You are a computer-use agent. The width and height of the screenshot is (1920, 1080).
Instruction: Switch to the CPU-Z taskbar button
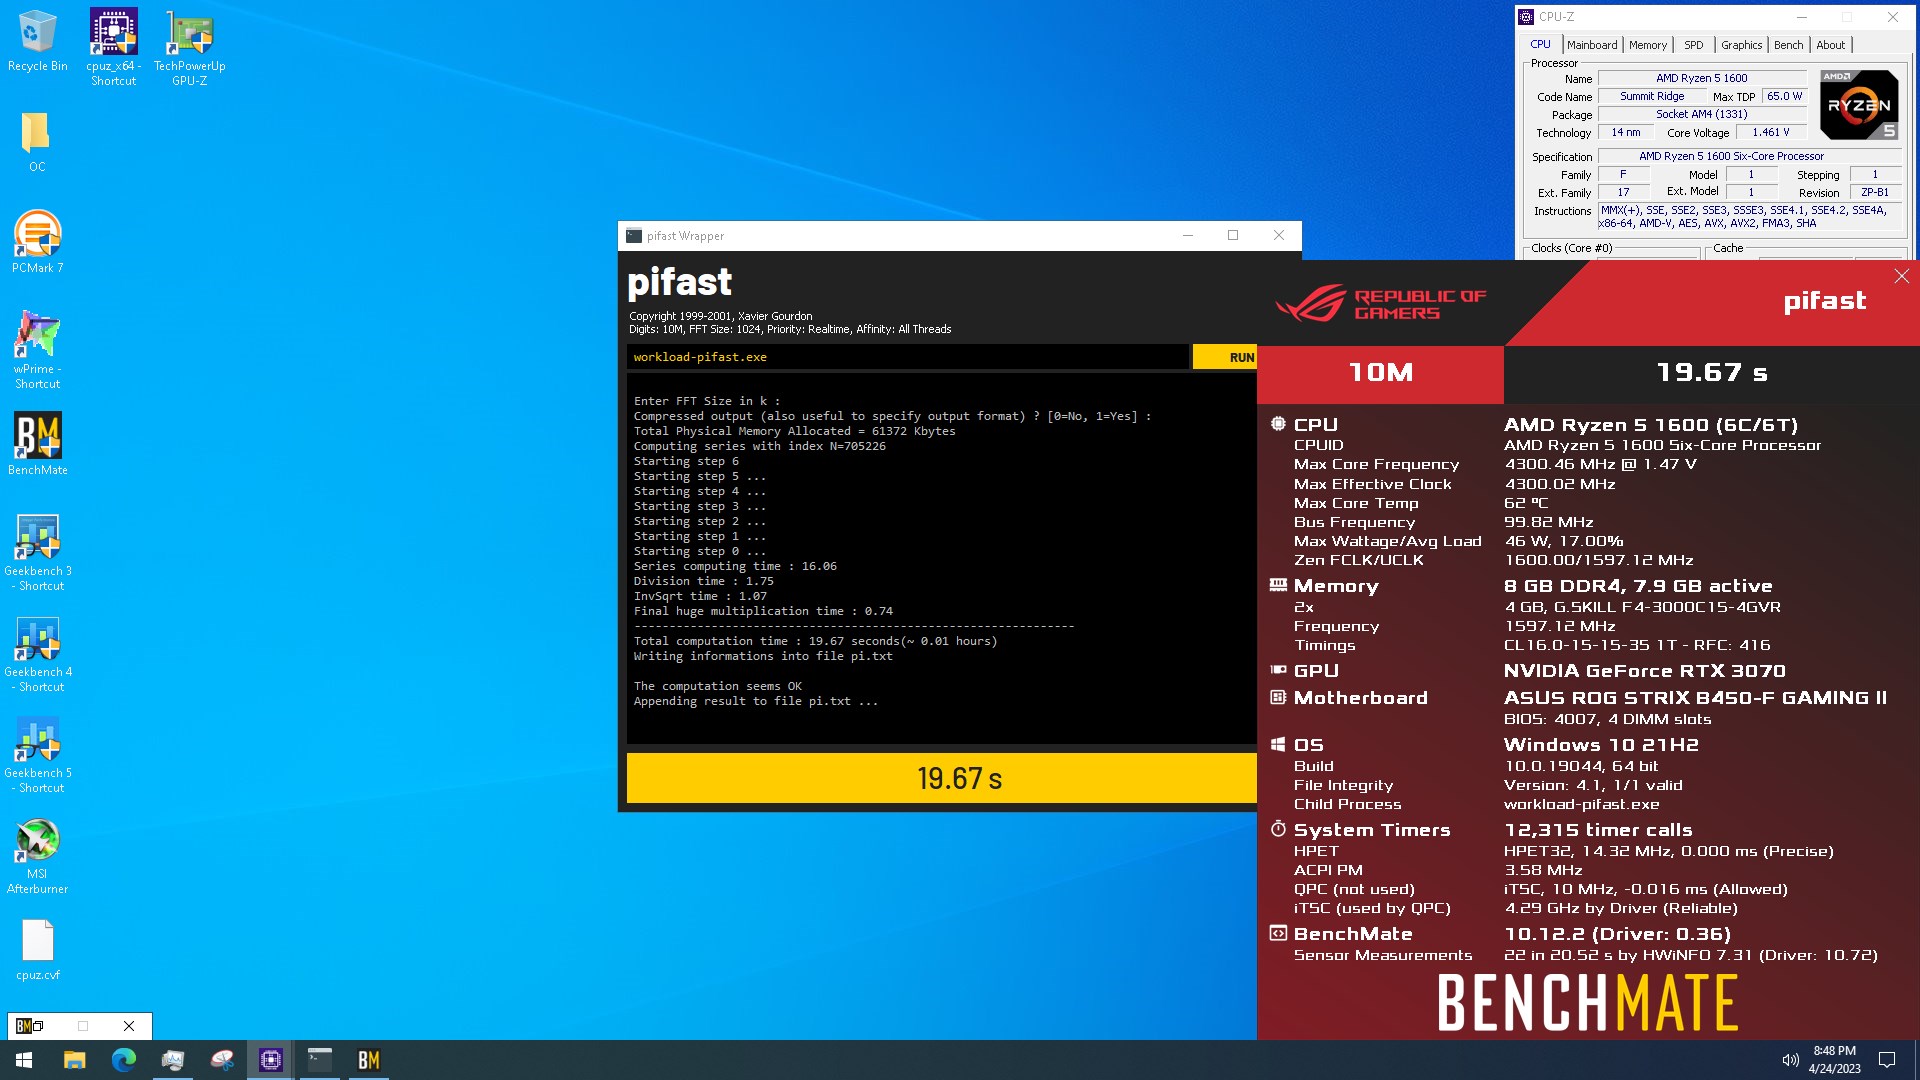click(271, 1060)
